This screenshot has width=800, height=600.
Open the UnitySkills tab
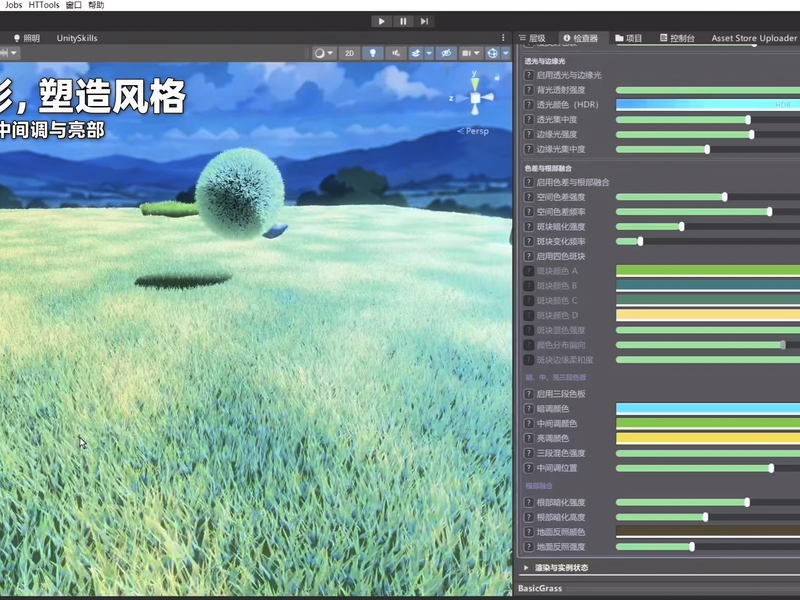pyautogui.click(x=77, y=38)
